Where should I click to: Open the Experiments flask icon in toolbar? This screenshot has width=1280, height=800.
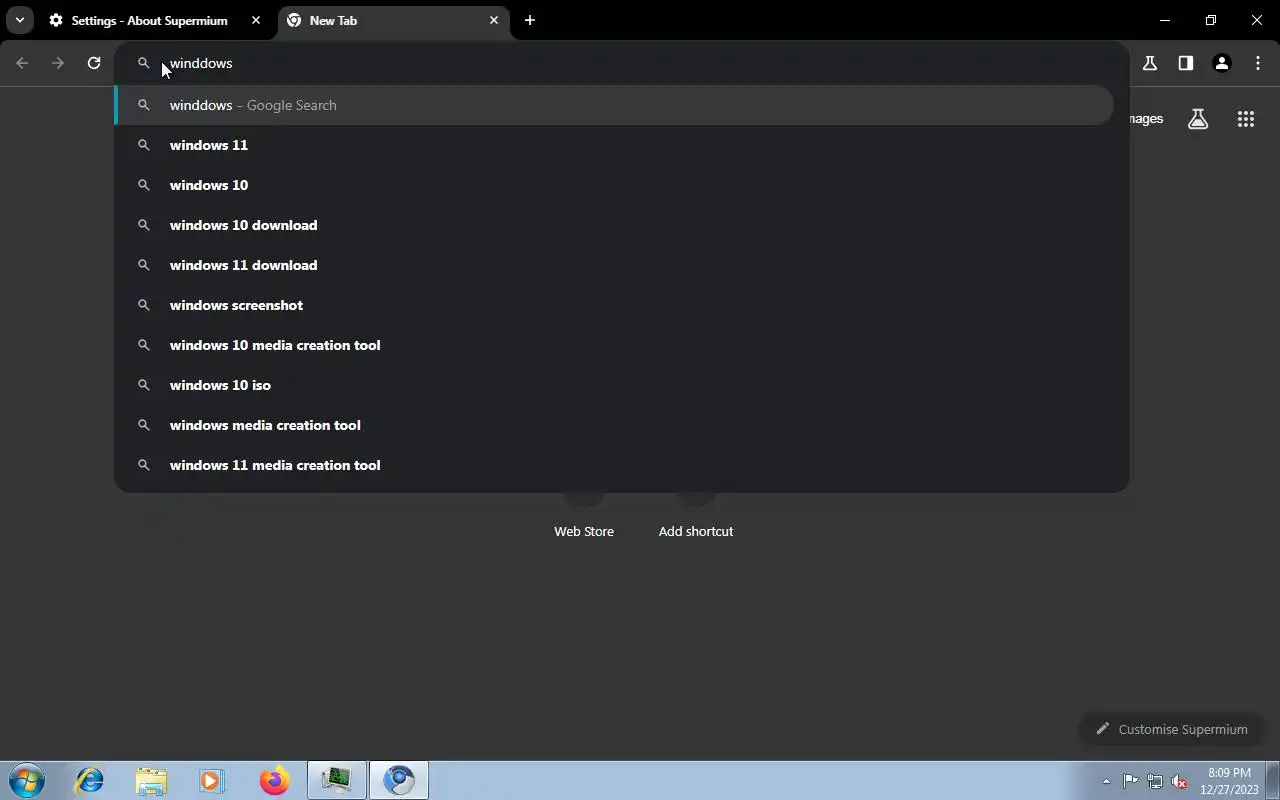[x=1150, y=63]
